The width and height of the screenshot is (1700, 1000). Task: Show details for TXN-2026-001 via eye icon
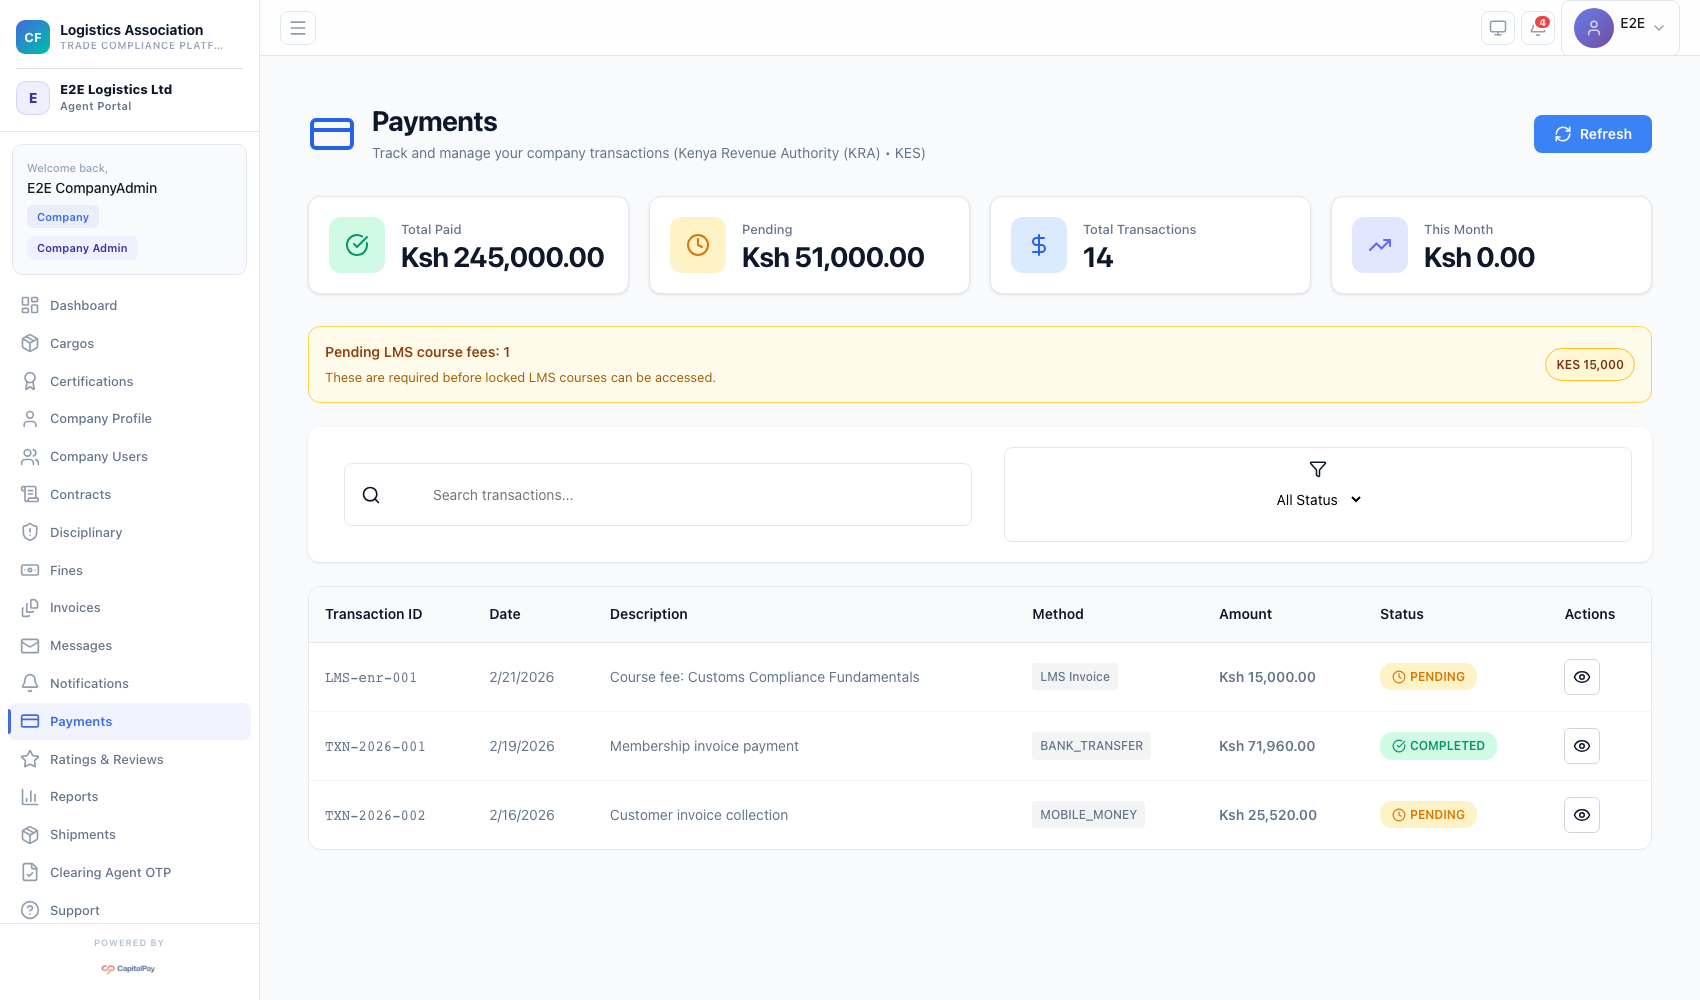(x=1581, y=745)
